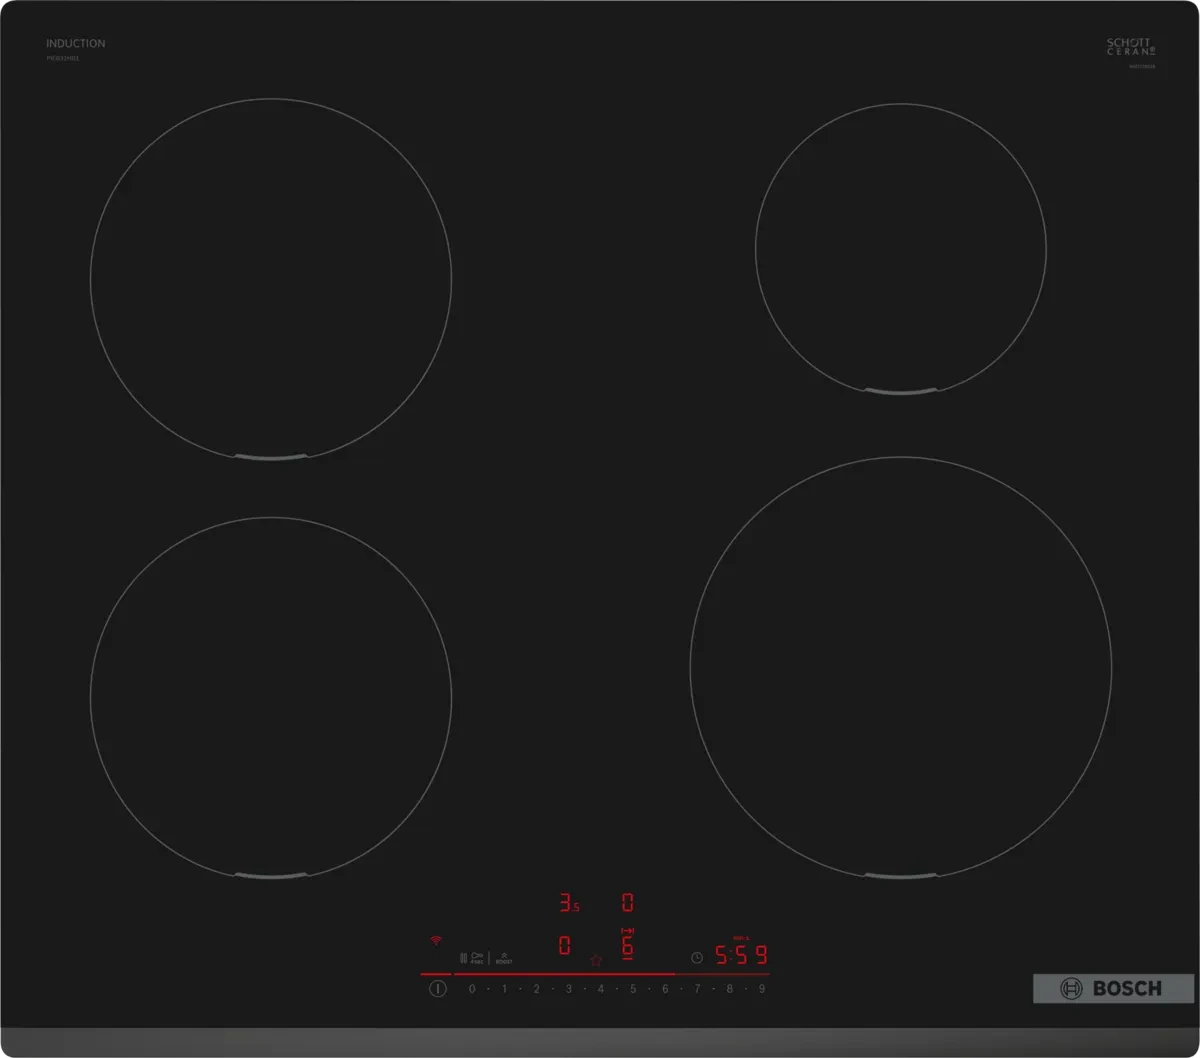Tap the red Wi-Fi indicator icon
Viewport: 1200px width, 1058px height.
[x=435, y=941]
